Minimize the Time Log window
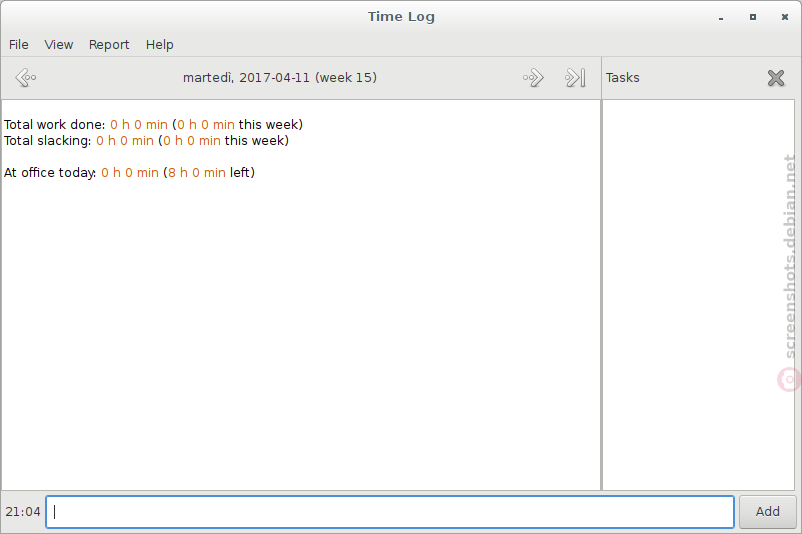The image size is (802, 534). coord(721,17)
